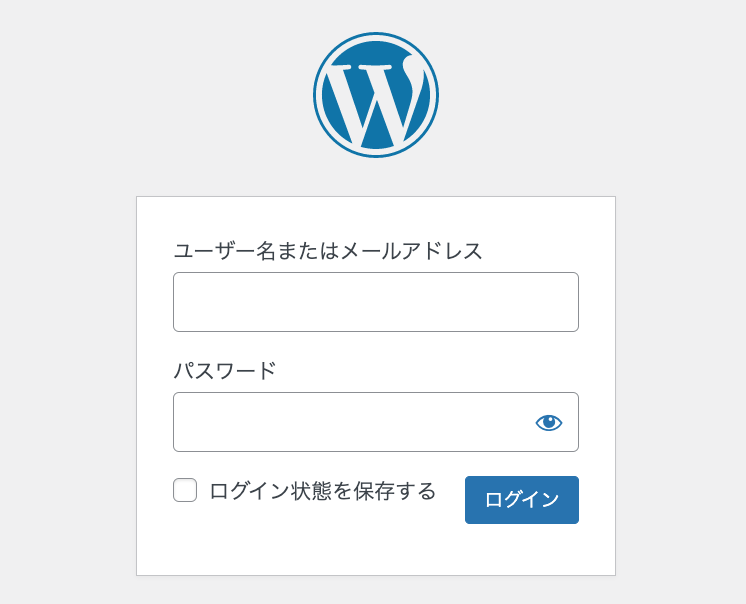Tick the ログイン状態を保存する checkbox
Image resolution: width=746 pixels, height=604 pixels.
click(x=185, y=490)
